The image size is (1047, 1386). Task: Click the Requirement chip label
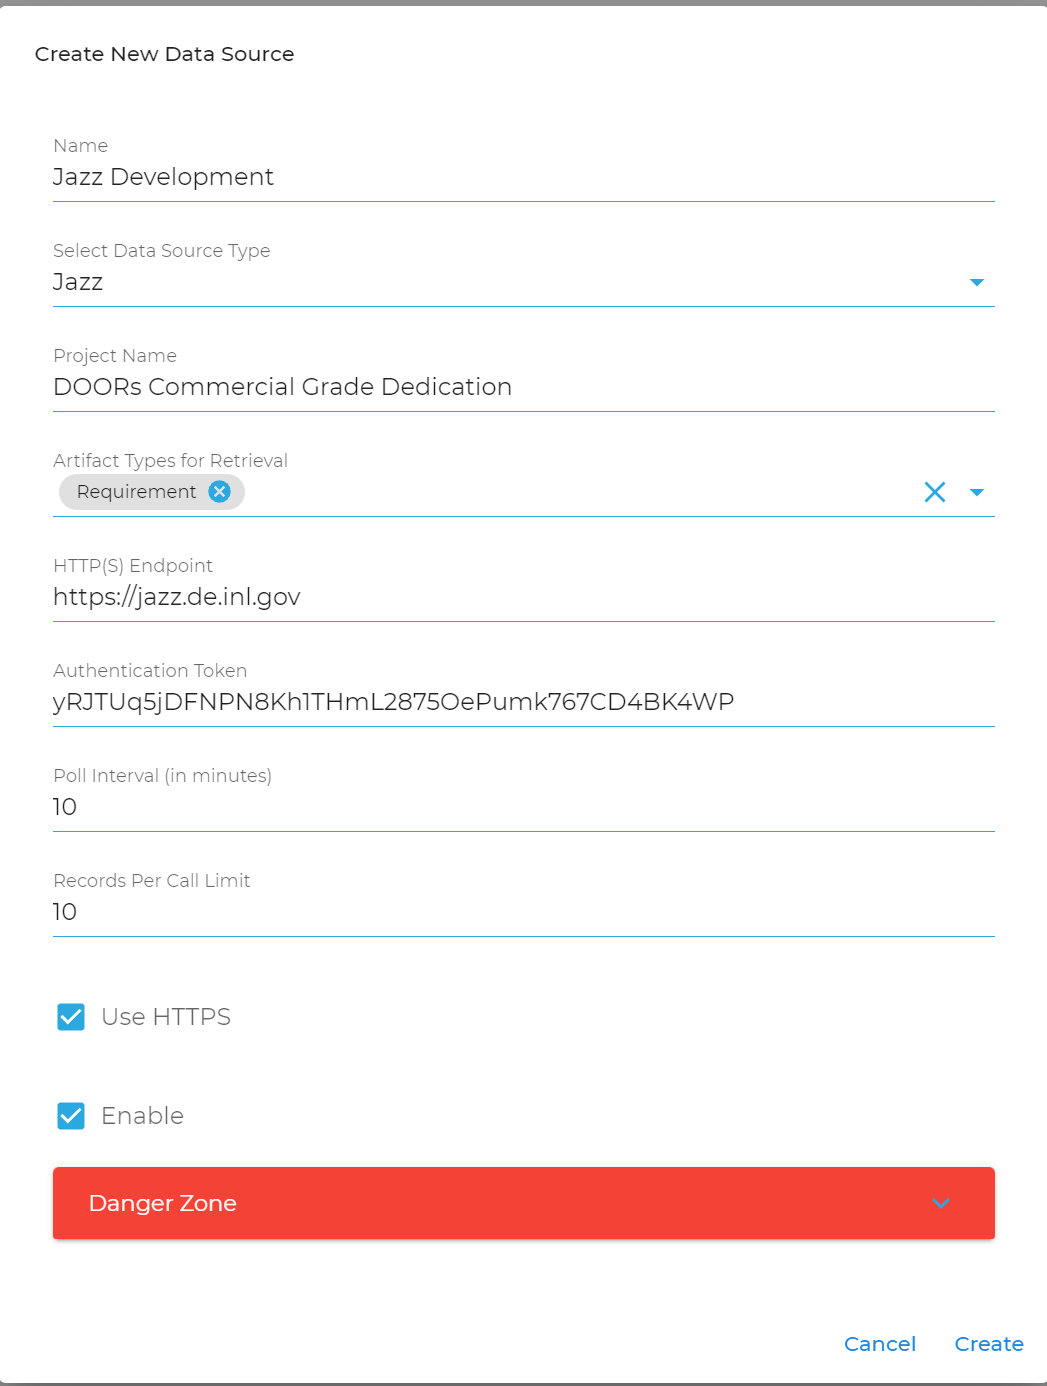coord(136,492)
